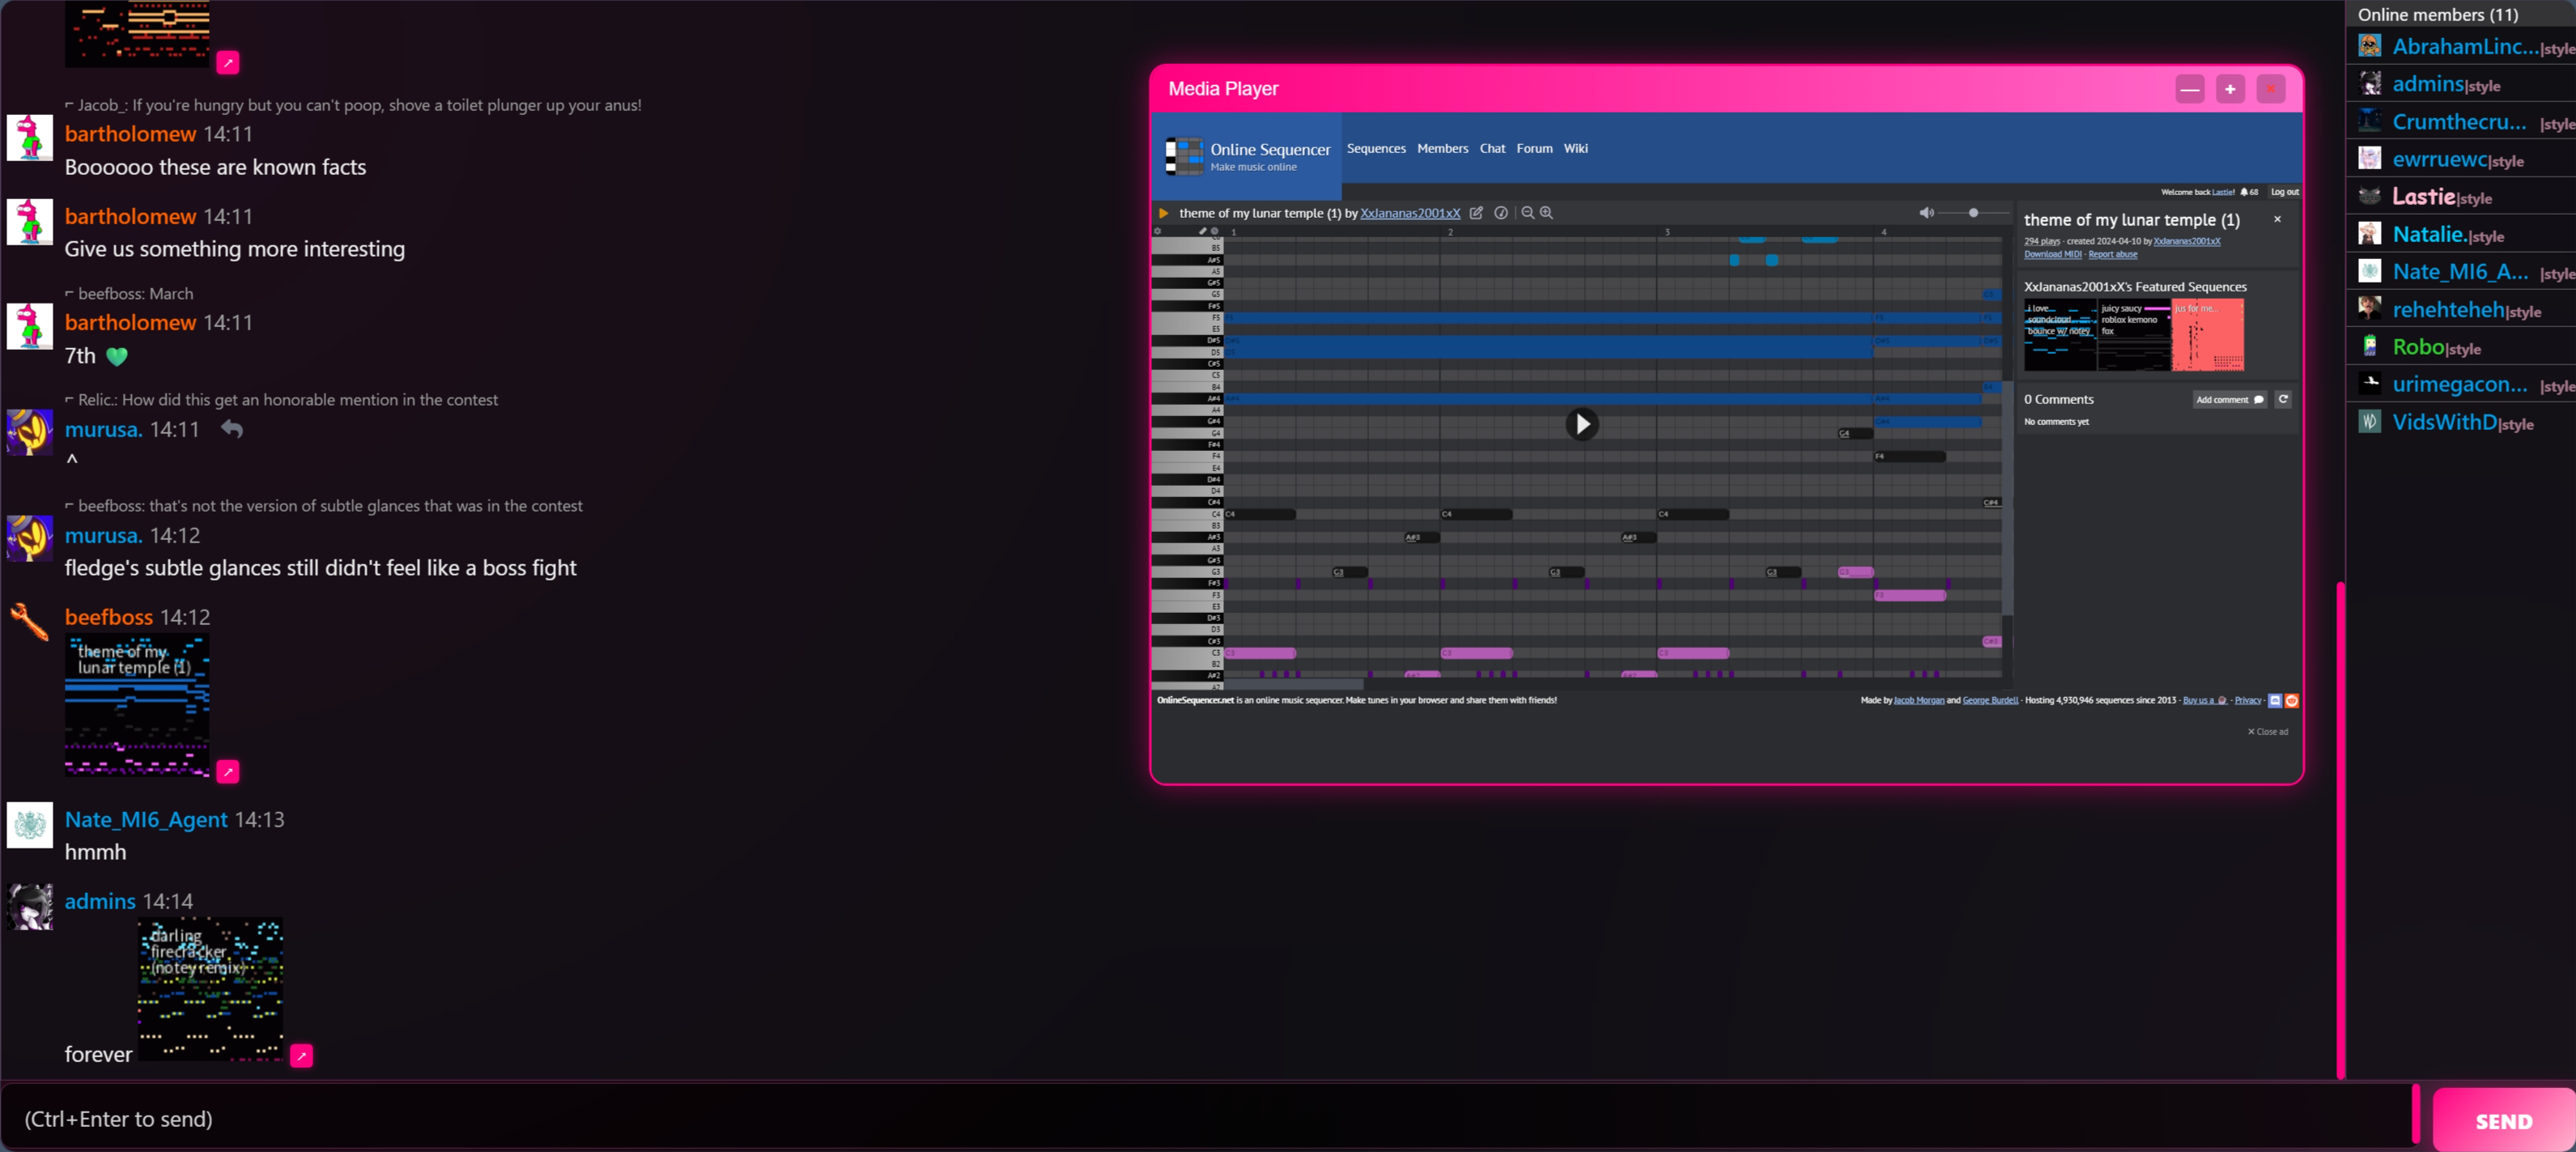The image size is (2576, 1152).
Task: Click the notifications bell icon
Action: pyautogui.click(x=2244, y=192)
